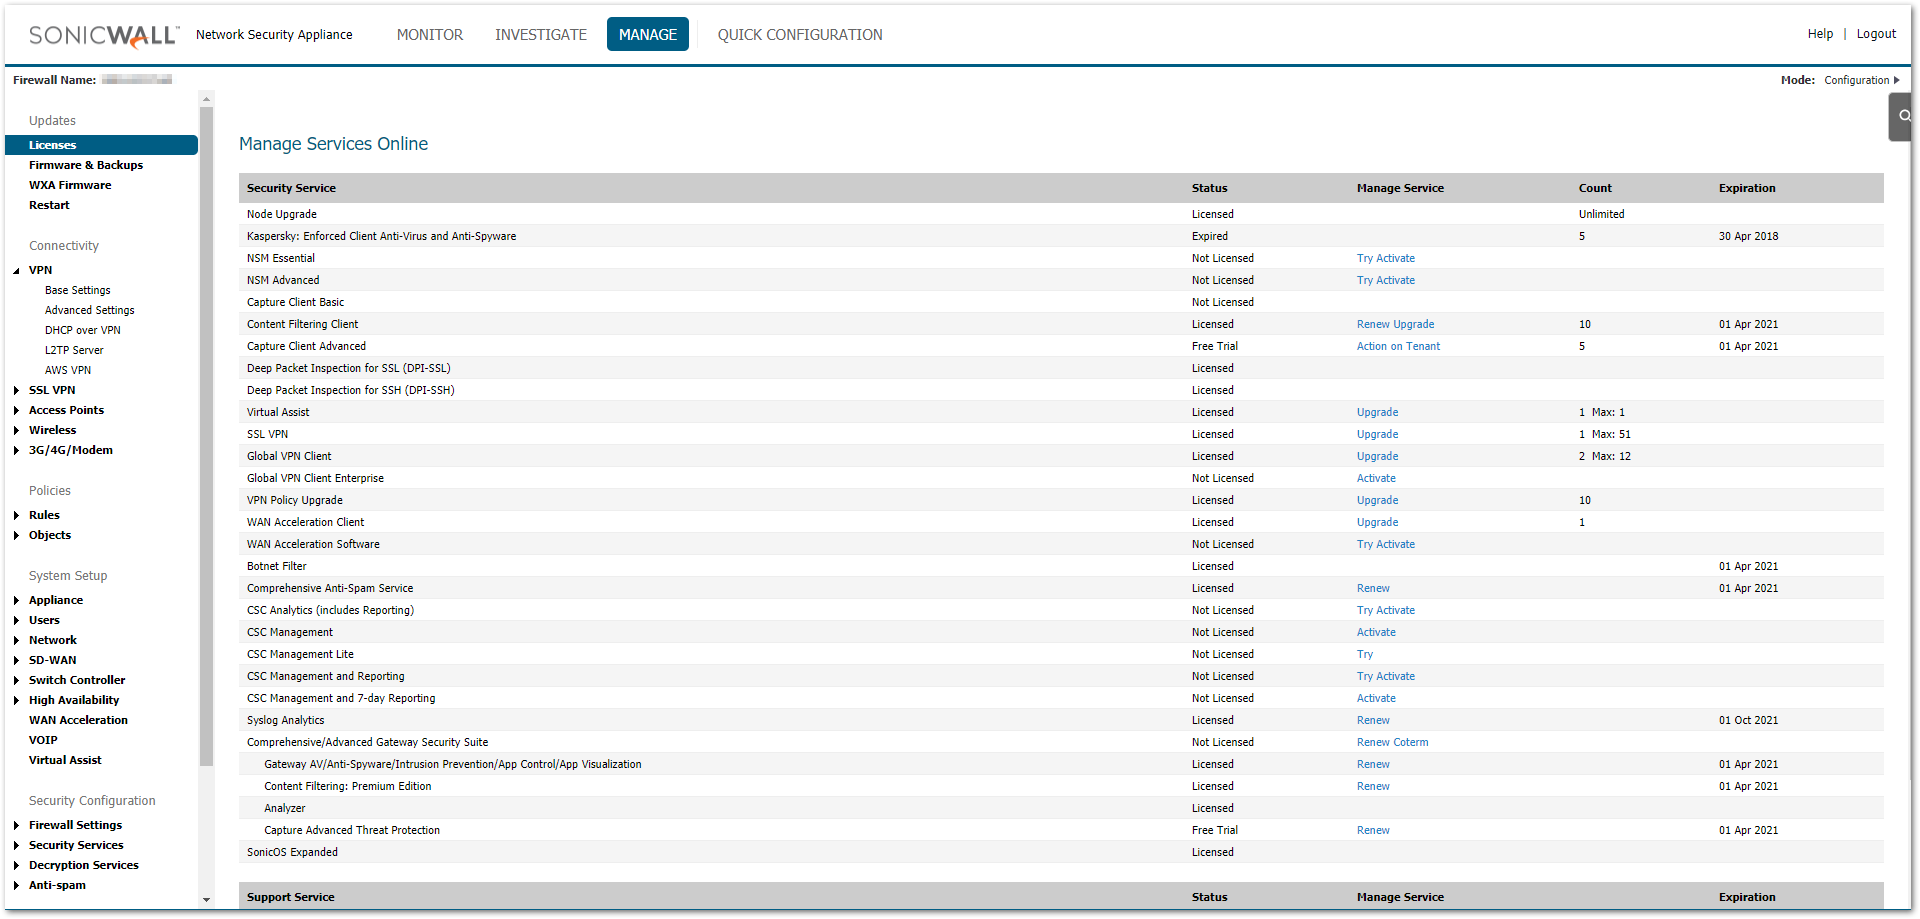Log out using the Logout link

(1875, 34)
